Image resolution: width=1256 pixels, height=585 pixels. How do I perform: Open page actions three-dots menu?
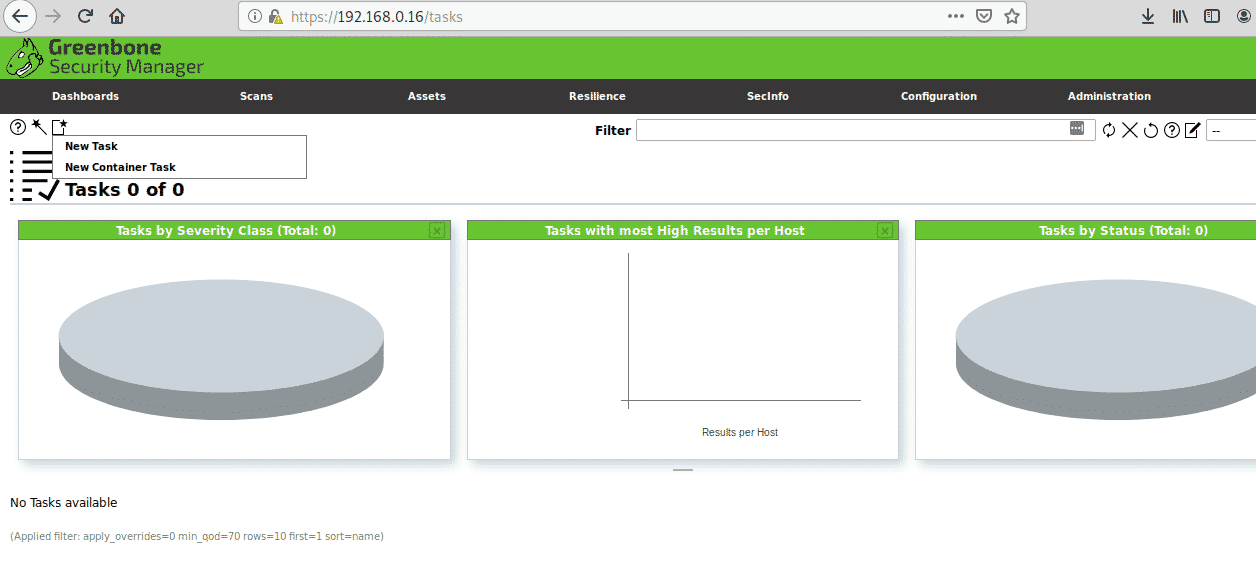[x=956, y=16]
